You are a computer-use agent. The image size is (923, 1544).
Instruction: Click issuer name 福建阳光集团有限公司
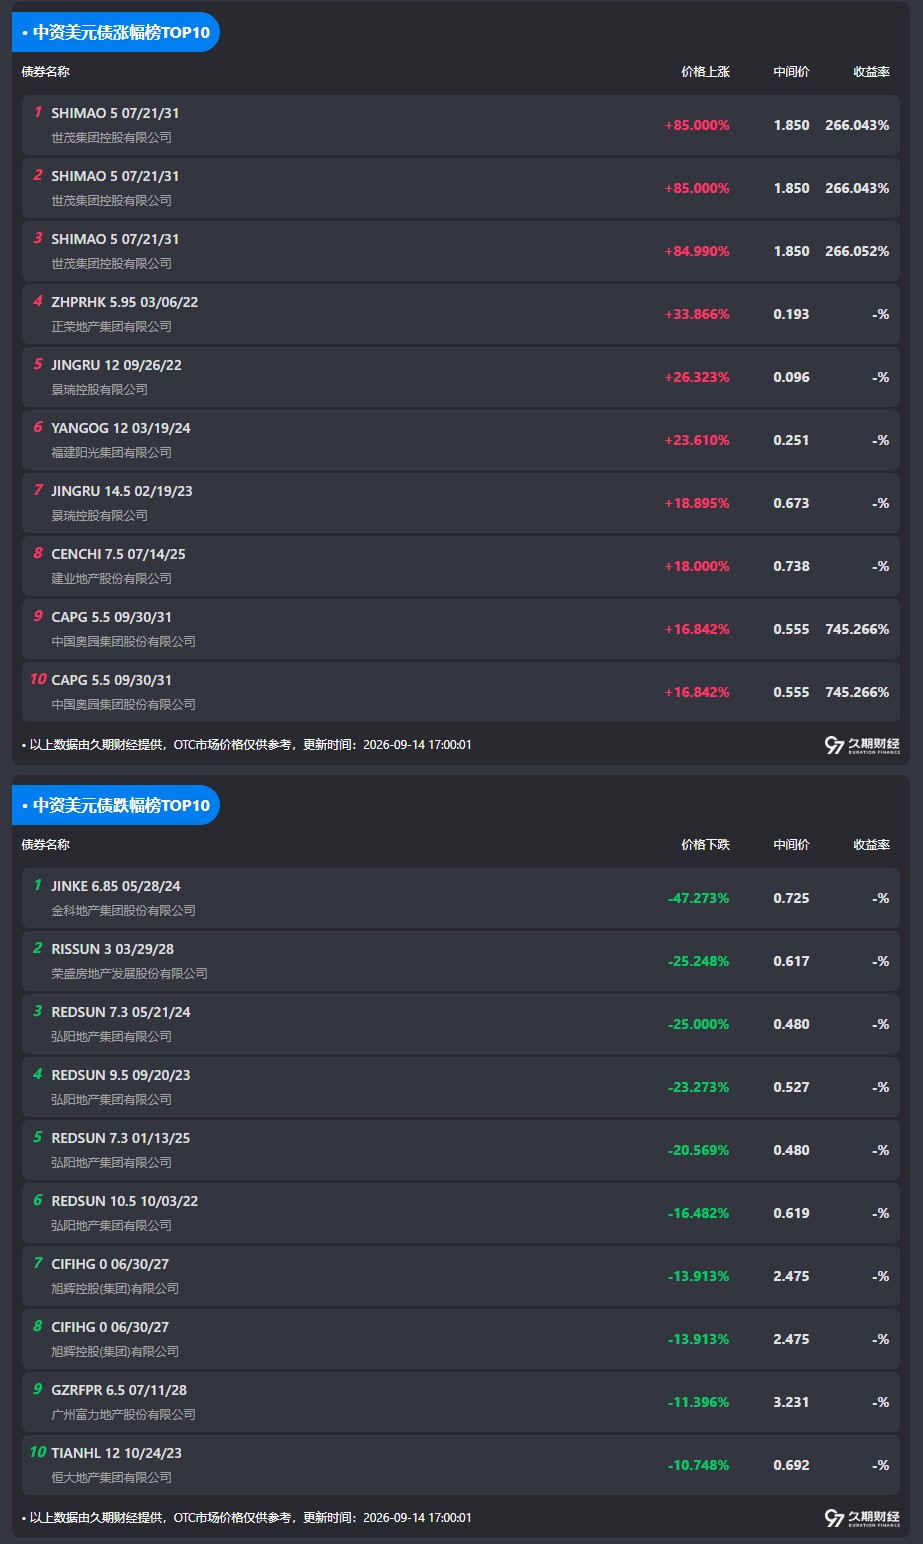[x=112, y=453]
